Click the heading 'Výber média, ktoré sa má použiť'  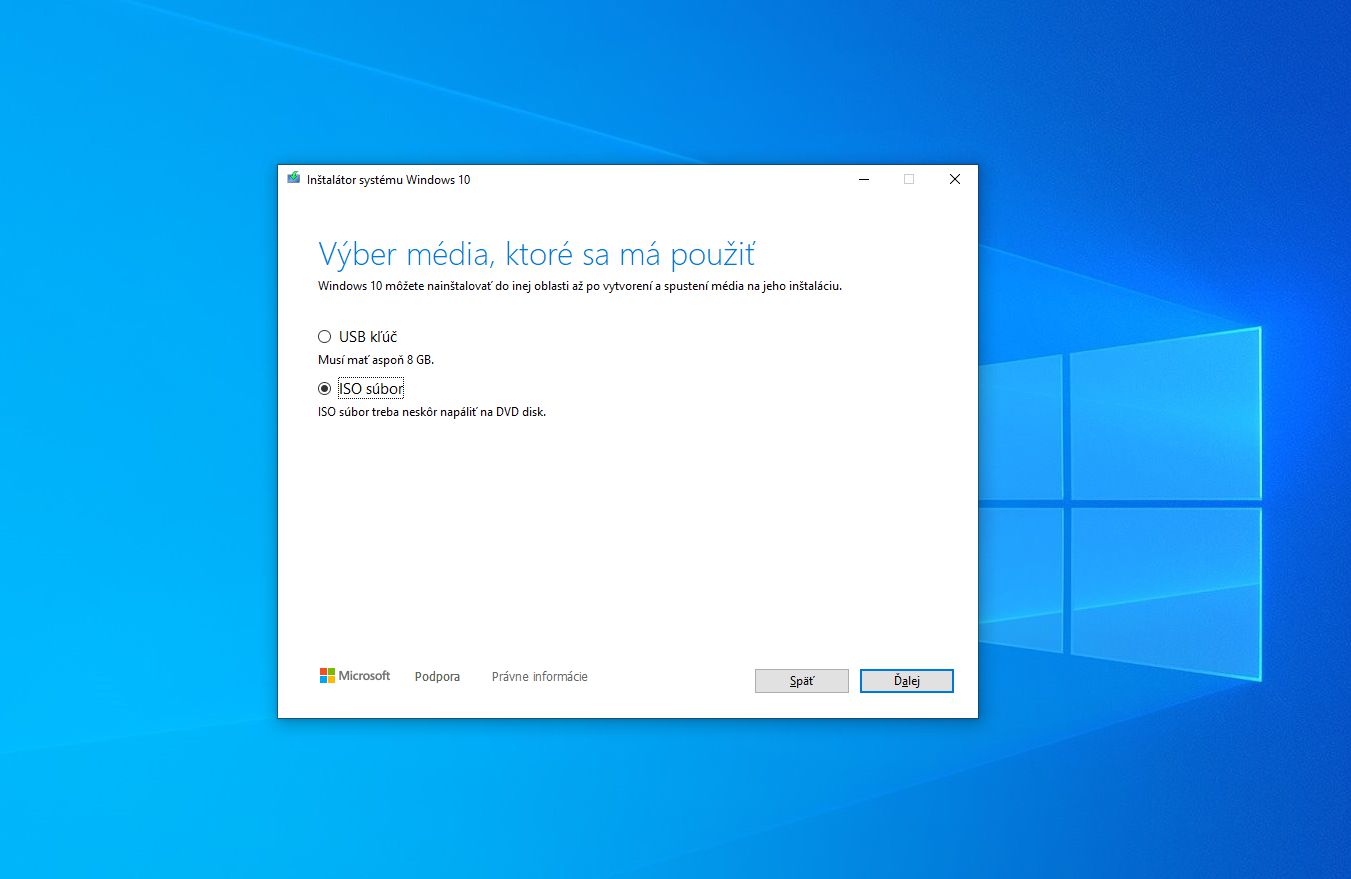[536, 253]
